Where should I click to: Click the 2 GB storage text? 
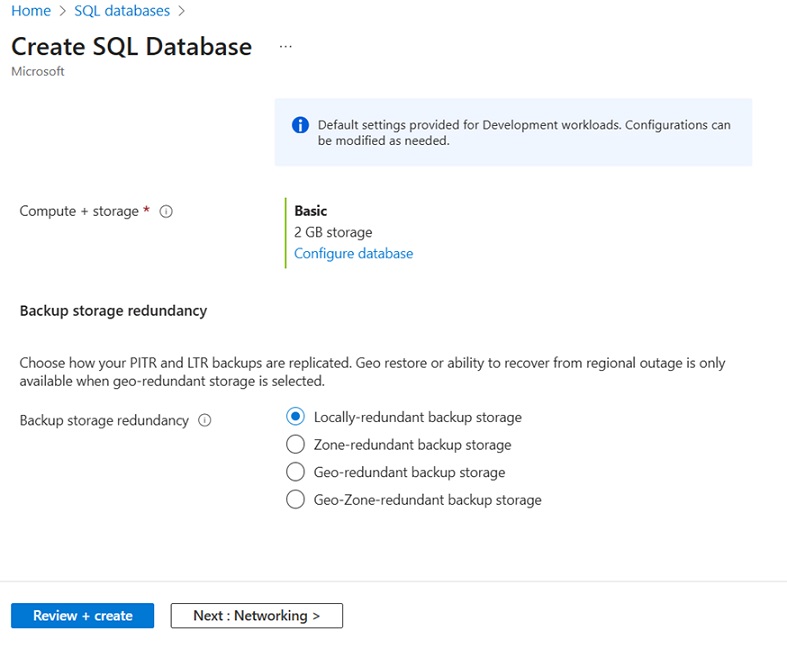coord(333,232)
